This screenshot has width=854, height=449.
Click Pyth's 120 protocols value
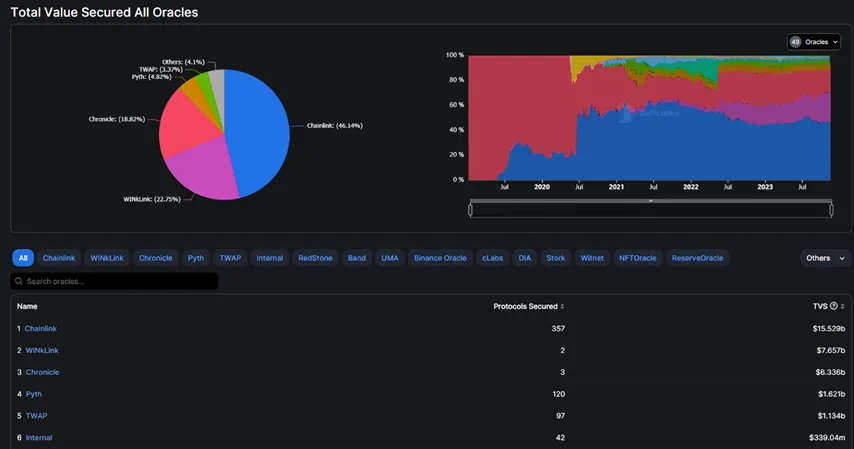point(559,394)
